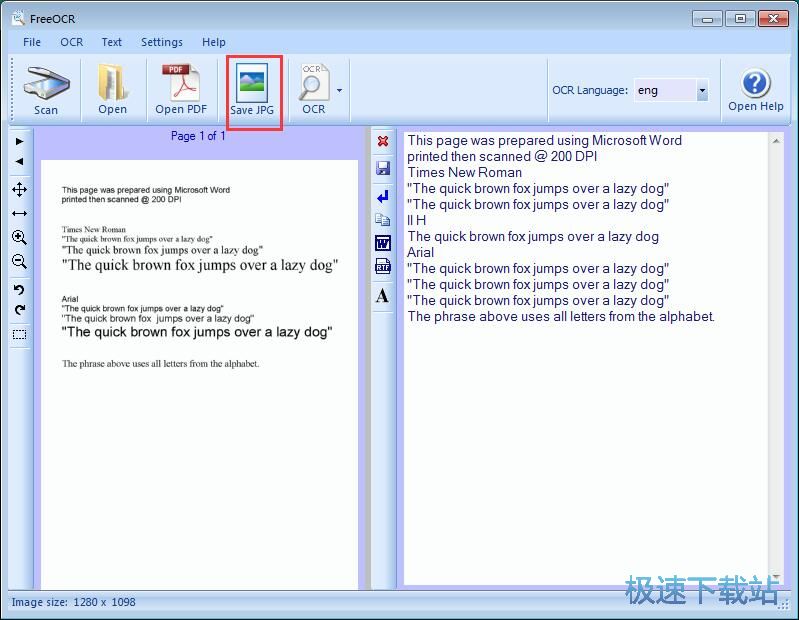Open the Text menu
Viewport: 799px width, 620px height.
pos(112,42)
